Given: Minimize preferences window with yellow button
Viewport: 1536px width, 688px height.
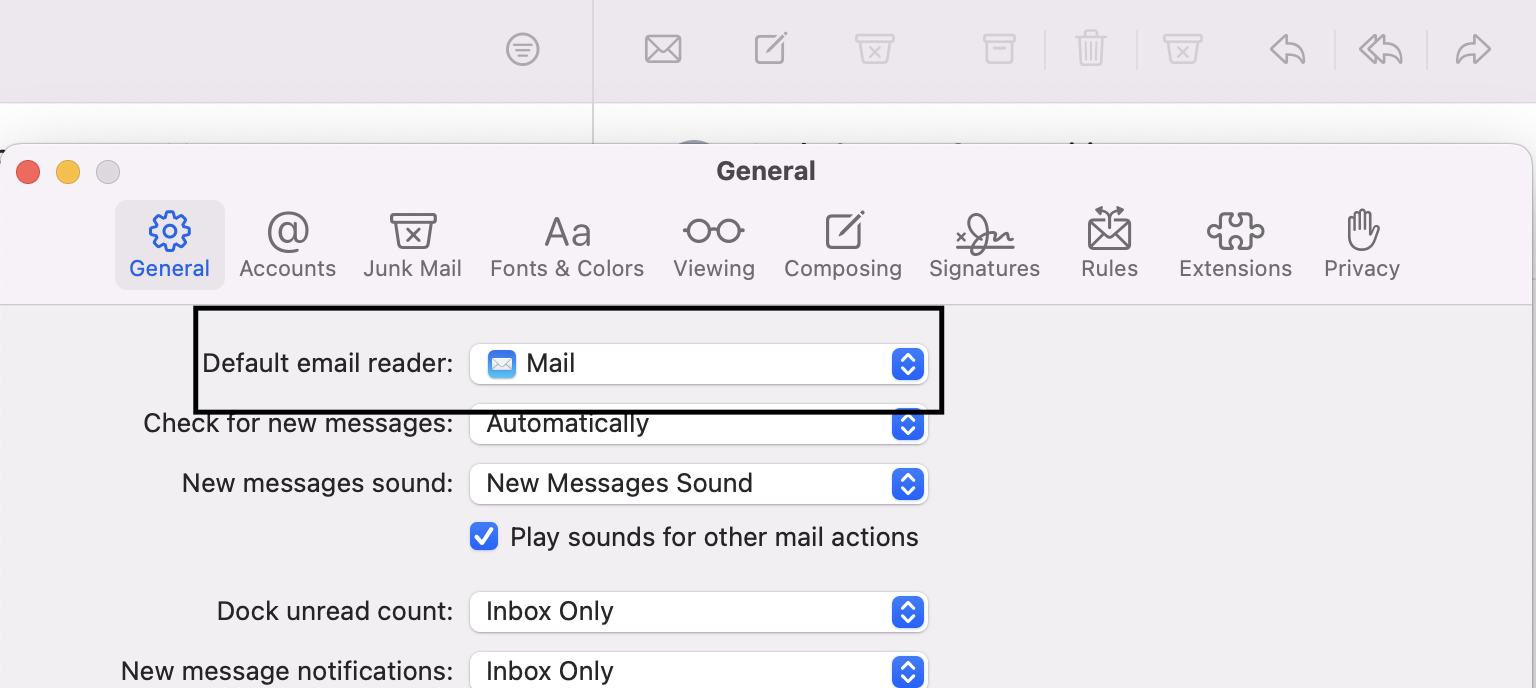Looking at the screenshot, I should pyautogui.click(x=68, y=172).
